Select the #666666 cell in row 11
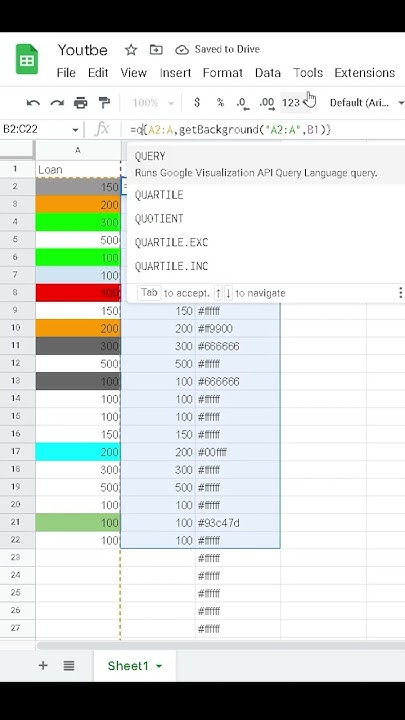 238,346
